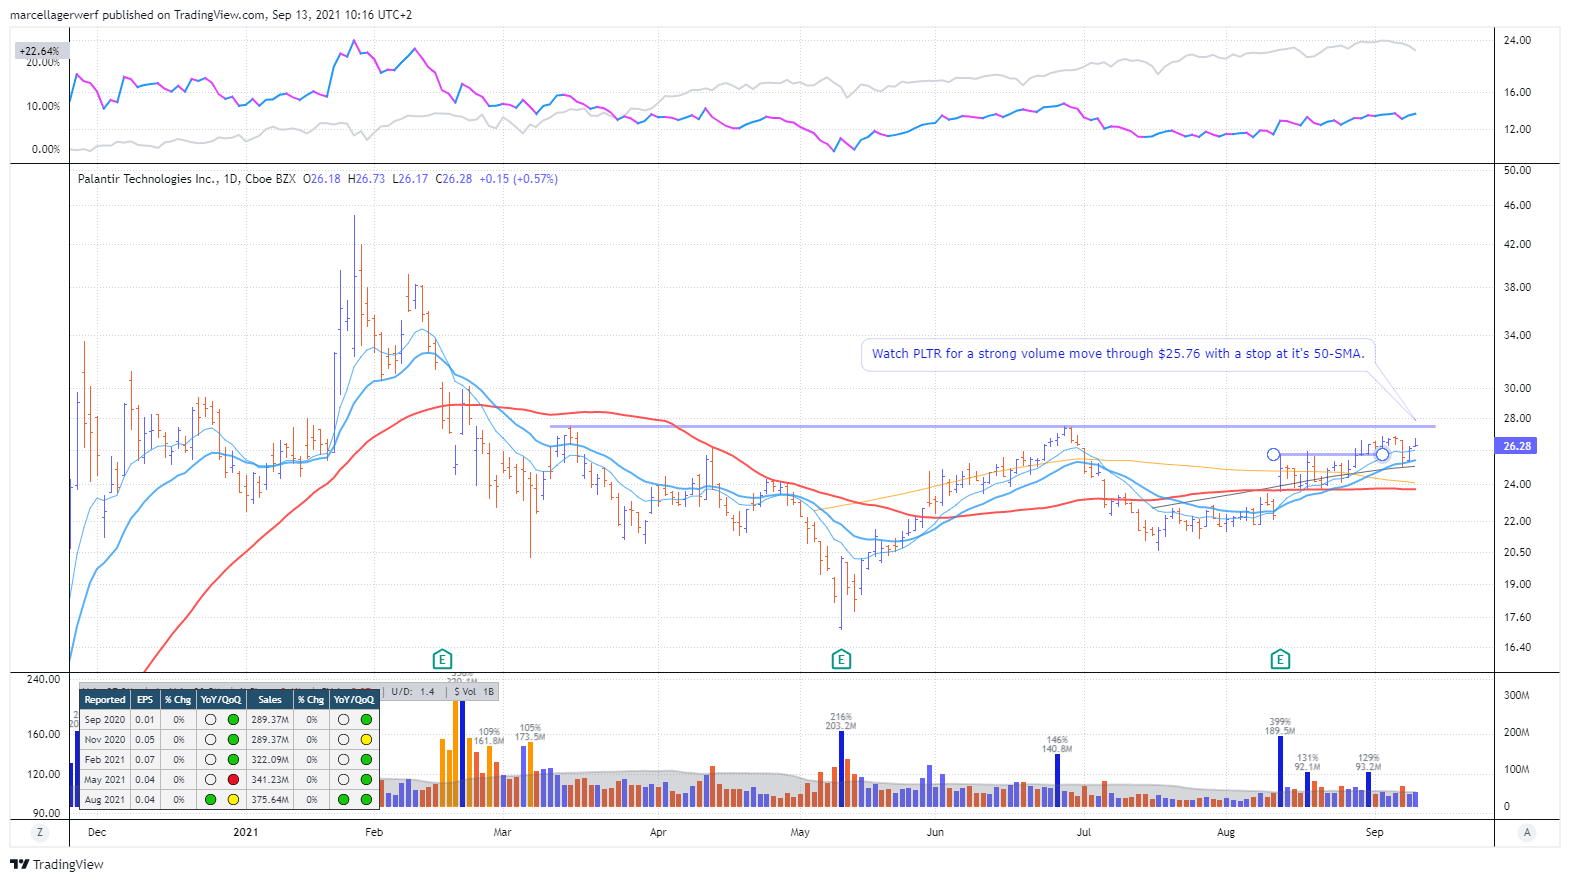Click the EPS column header
Screen dimensions: 1570x882
tap(145, 700)
